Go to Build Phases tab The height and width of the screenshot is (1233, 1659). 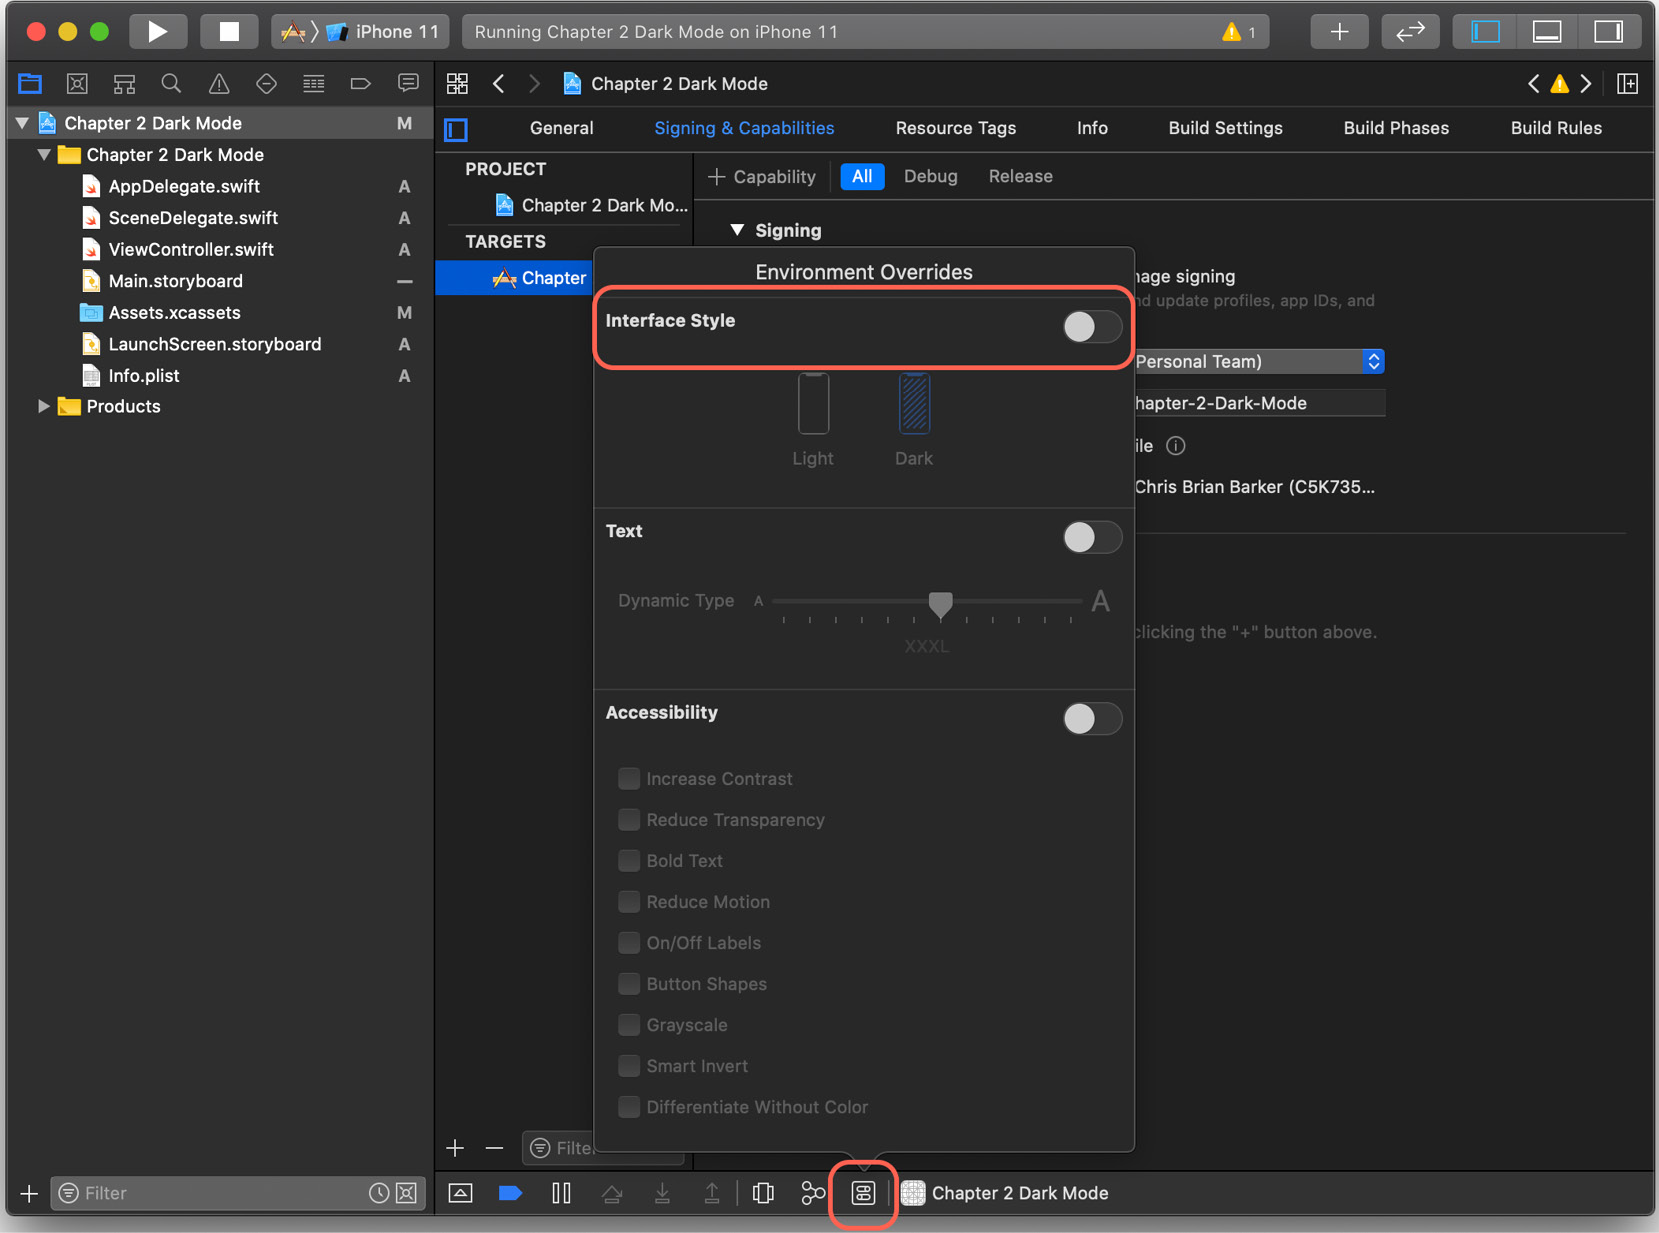coord(1396,128)
